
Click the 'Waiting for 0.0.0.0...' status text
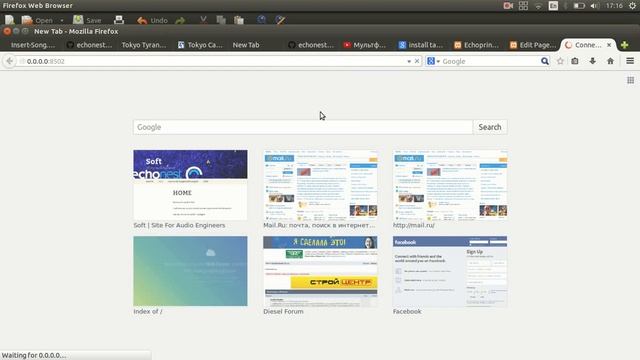pyautogui.click(x=34, y=356)
